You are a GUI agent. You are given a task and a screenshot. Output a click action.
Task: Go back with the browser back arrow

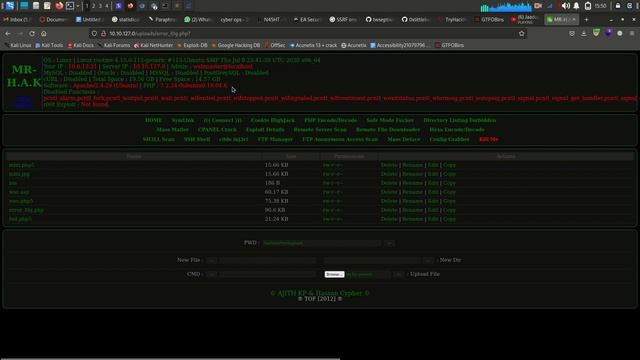pos(8,33)
